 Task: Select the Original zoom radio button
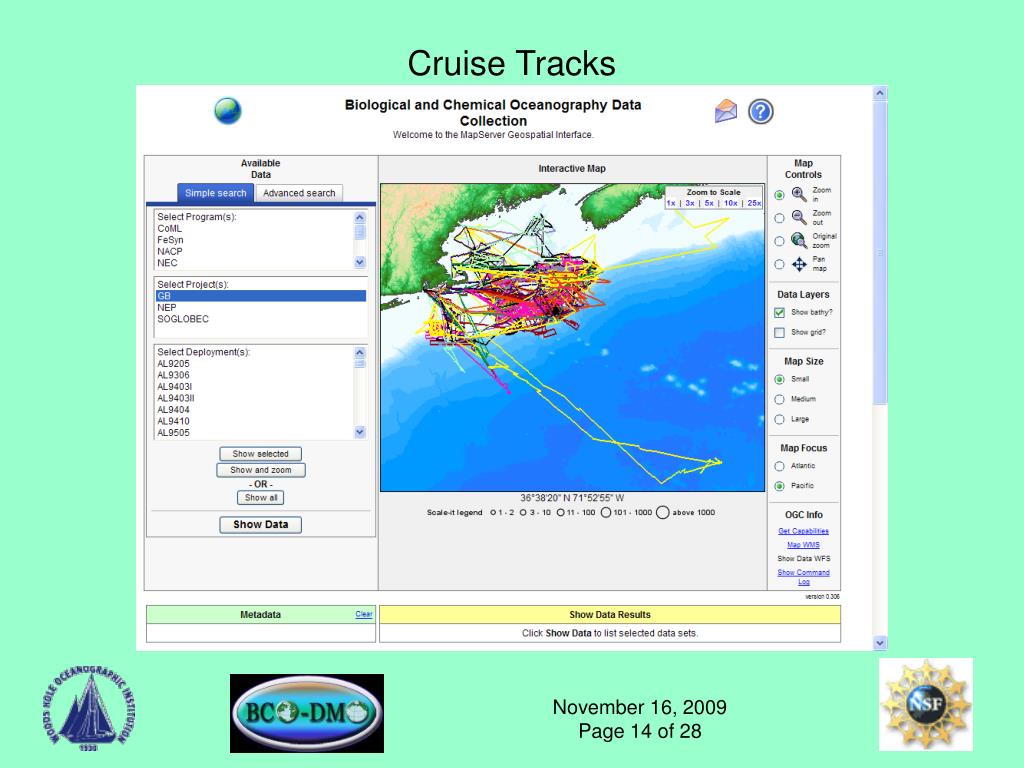point(779,241)
